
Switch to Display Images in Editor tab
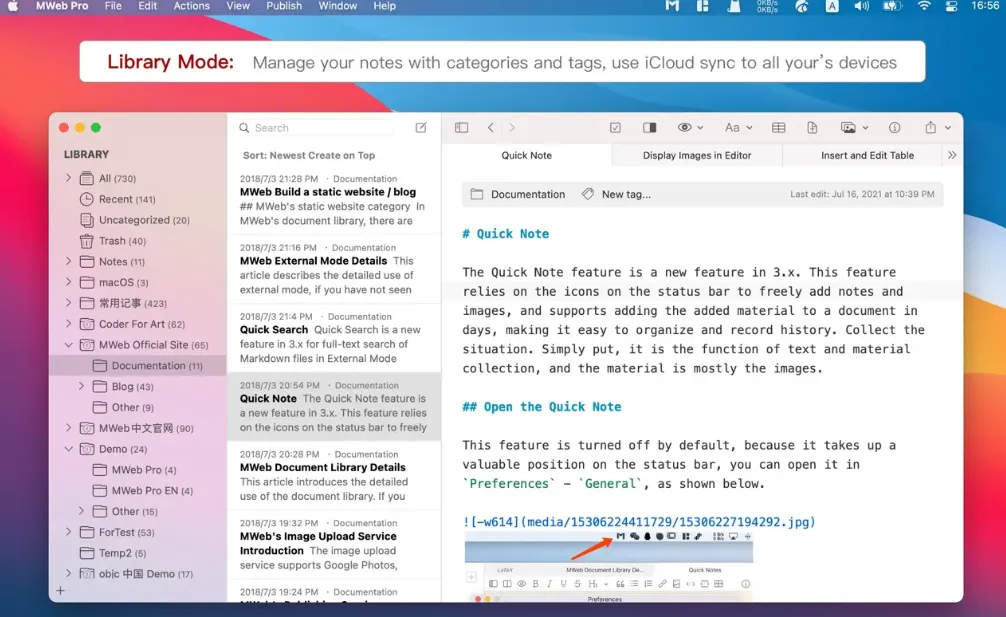(697, 155)
